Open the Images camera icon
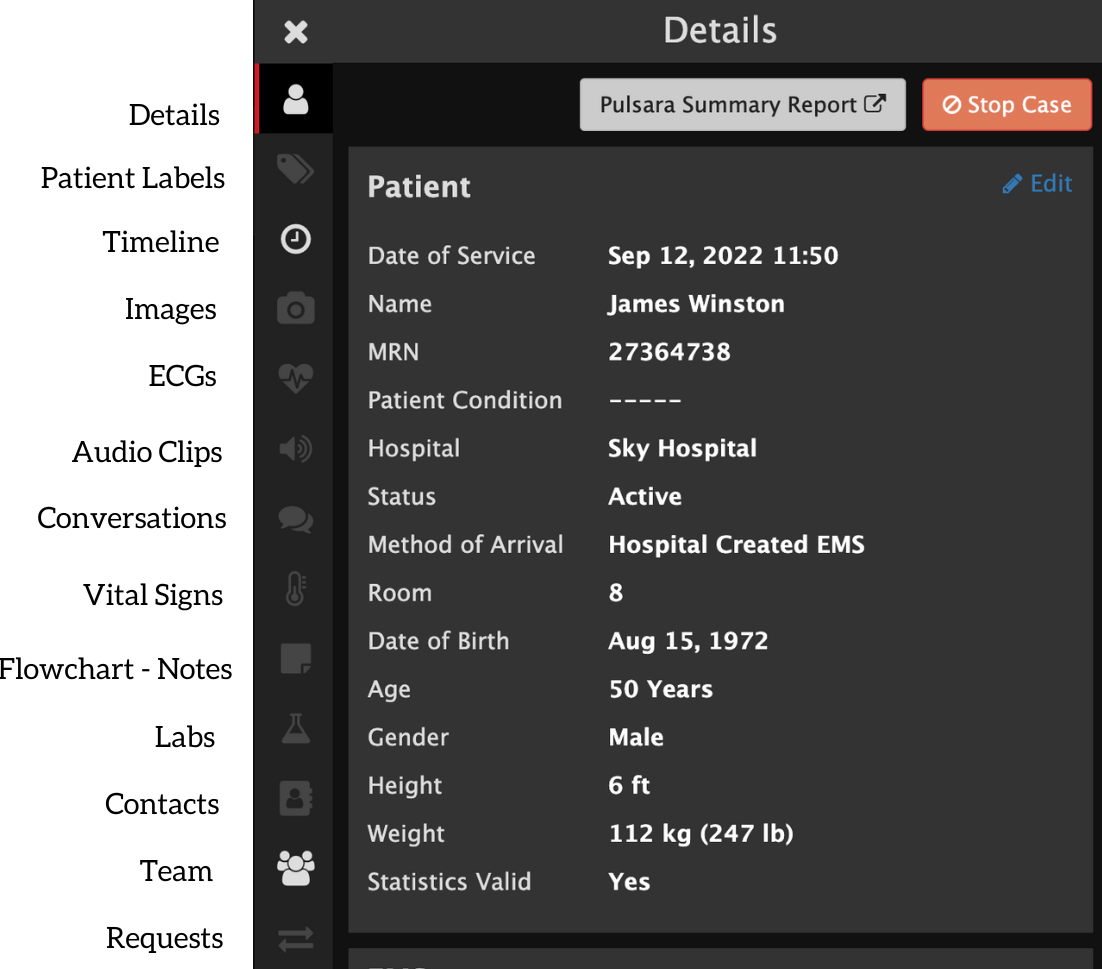This screenshot has height=969, width=1102. tap(296, 308)
